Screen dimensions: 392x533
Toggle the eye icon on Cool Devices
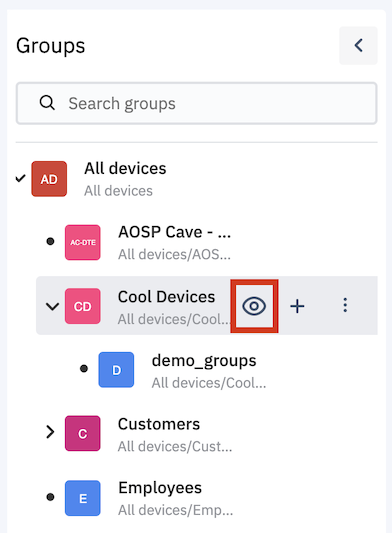pyautogui.click(x=254, y=306)
